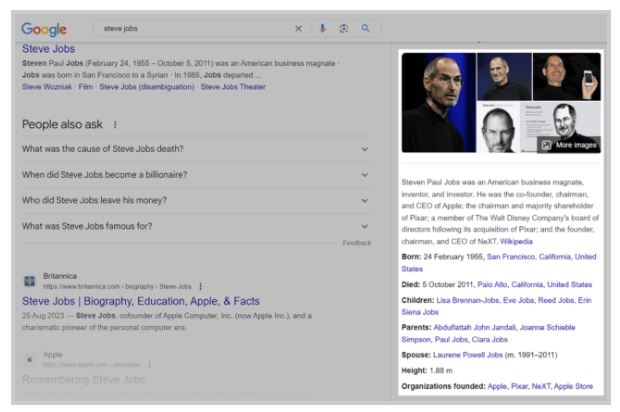Image resolution: width=620 pixels, height=412 pixels.
Task: Open large Steve Jobs portrait thumbnail
Action: click(x=439, y=103)
